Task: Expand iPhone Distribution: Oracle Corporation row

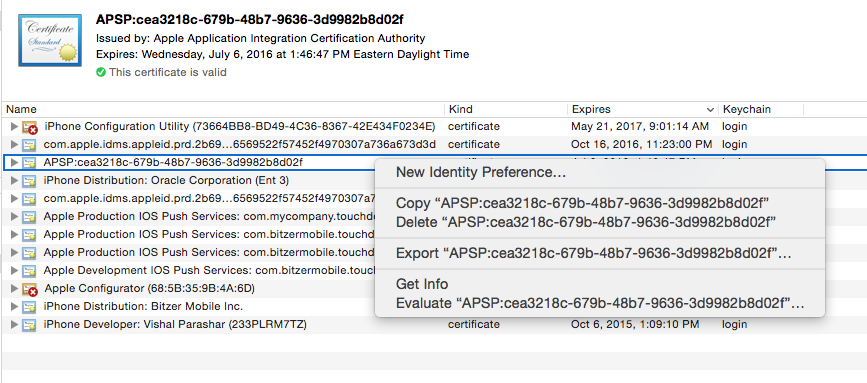Action: tap(14, 181)
